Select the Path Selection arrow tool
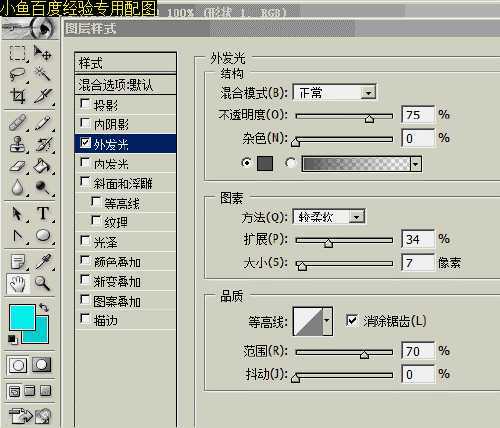This screenshot has width=500, height=428. (17, 214)
